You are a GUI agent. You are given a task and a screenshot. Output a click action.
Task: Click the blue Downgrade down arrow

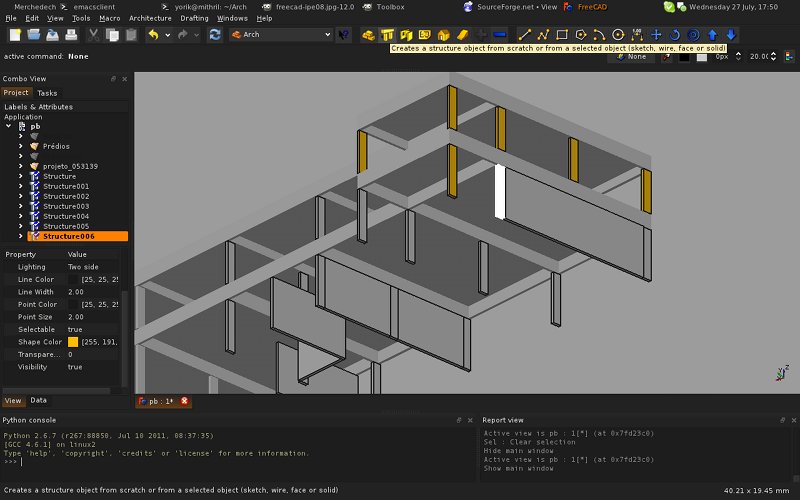pos(731,35)
